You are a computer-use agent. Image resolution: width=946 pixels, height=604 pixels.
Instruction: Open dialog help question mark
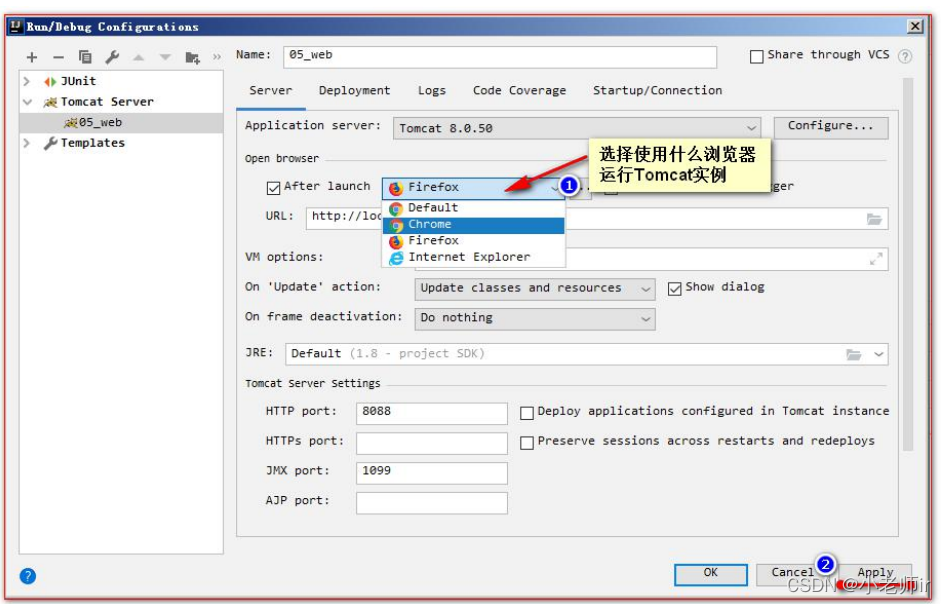(x=28, y=576)
